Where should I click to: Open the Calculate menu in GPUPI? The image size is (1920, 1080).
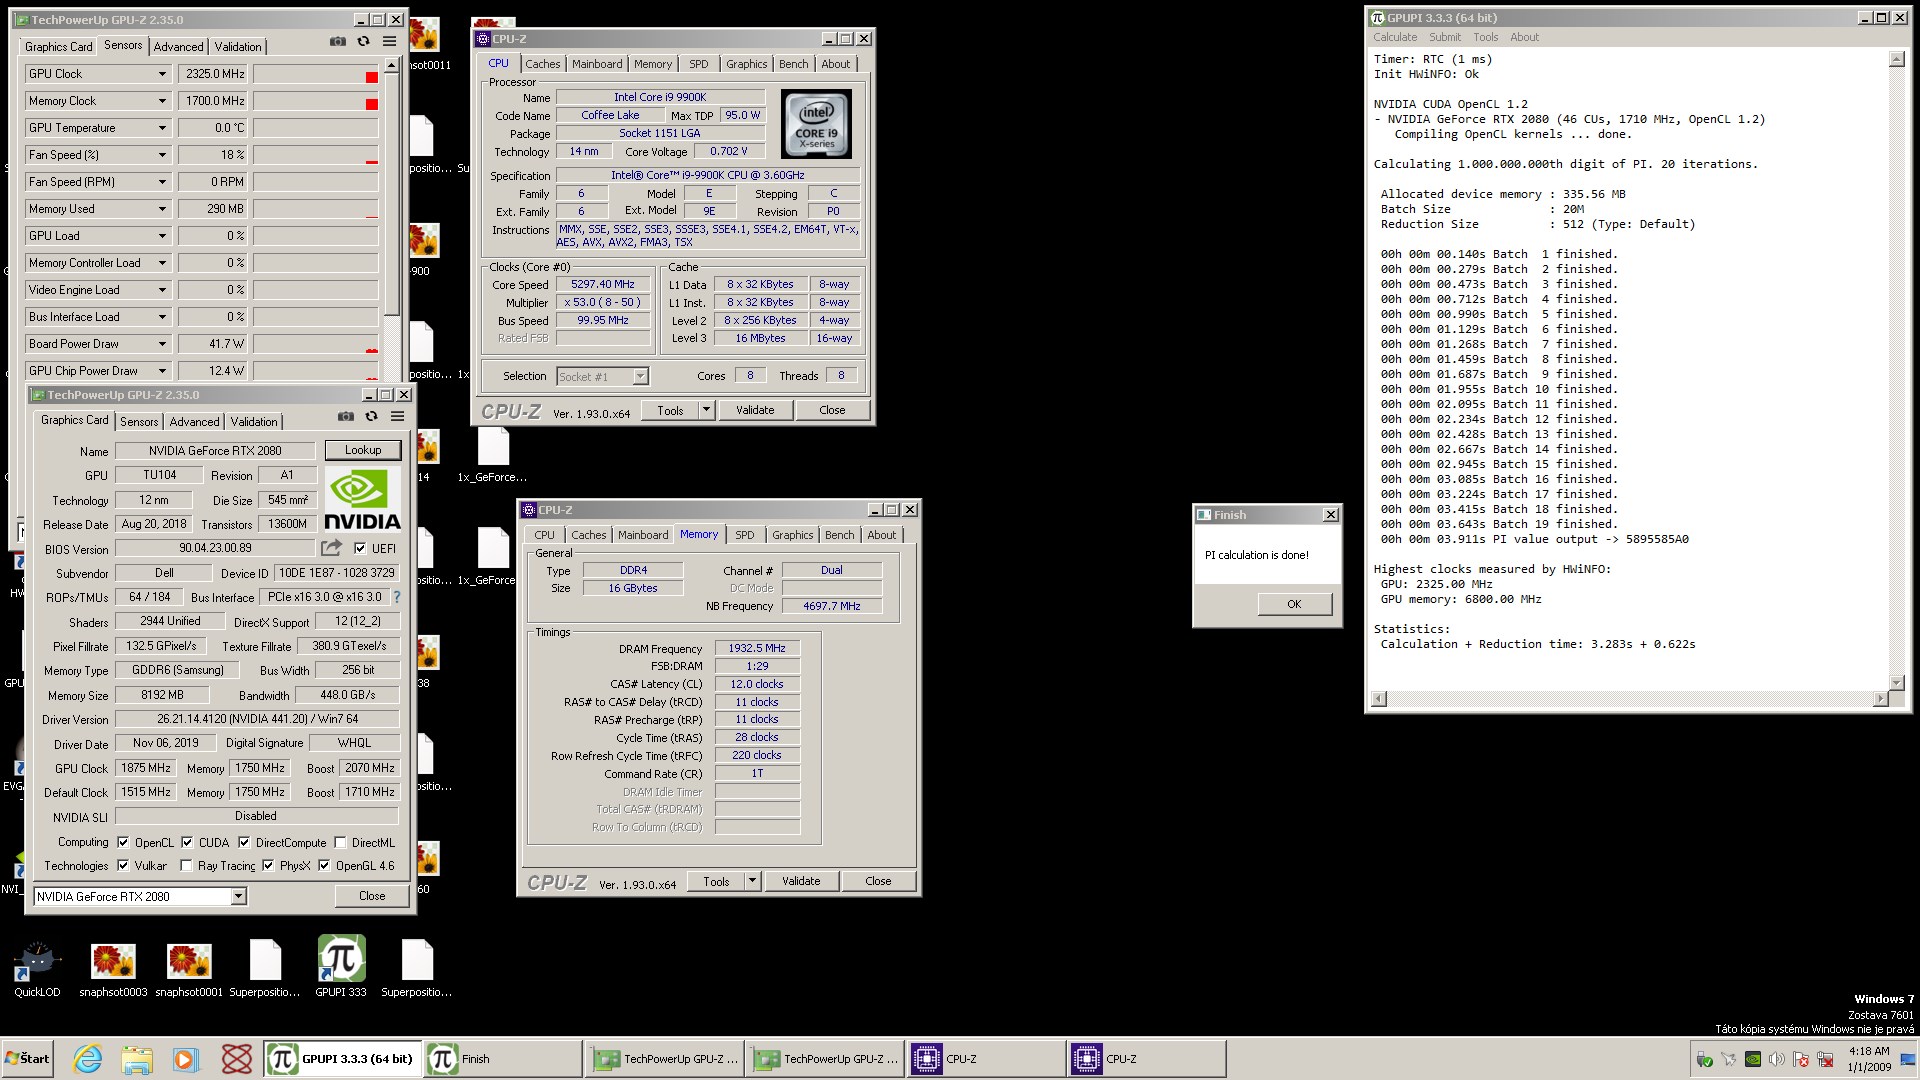pos(1394,37)
